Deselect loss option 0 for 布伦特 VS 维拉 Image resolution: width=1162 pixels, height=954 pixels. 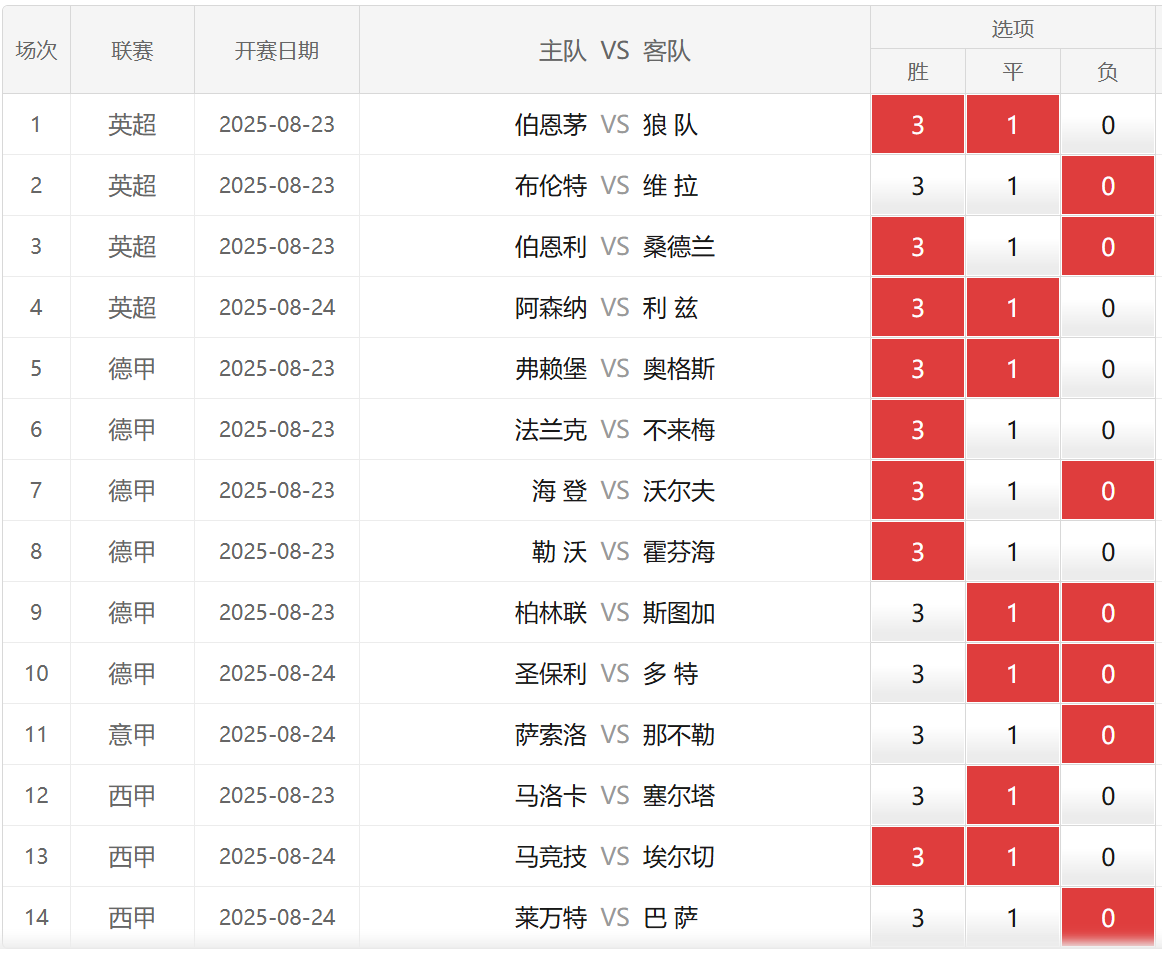pyautogui.click(x=1107, y=185)
